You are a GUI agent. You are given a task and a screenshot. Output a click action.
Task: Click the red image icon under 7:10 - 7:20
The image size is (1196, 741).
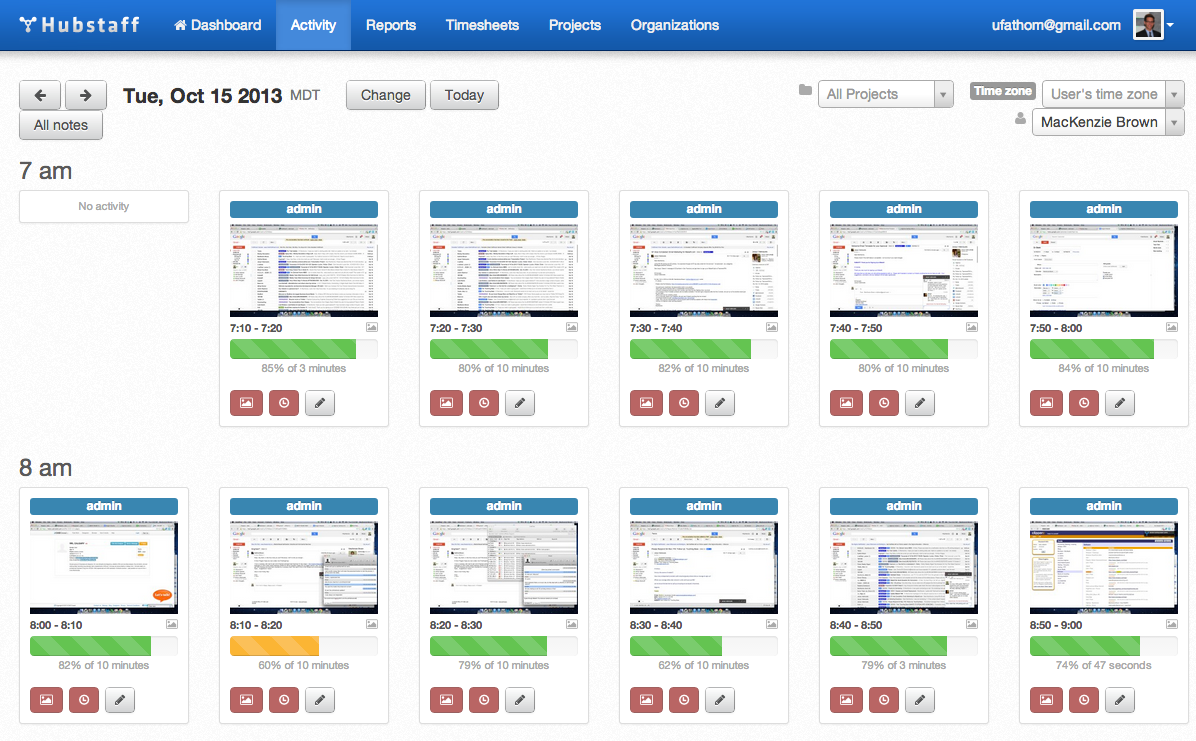[x=246, y=403]
